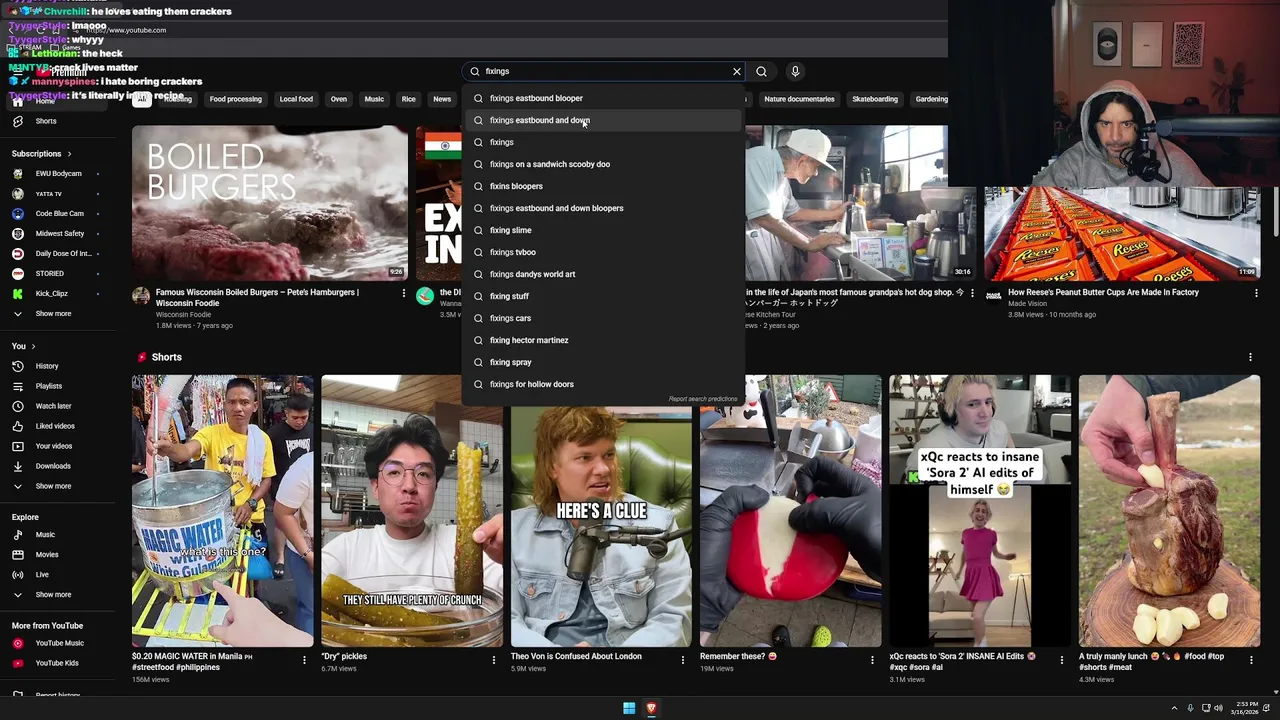Select suggestion 'fixings for hollow doors'
The width and height of the screenshot is (1280, 720).
(x=603, y=384)
